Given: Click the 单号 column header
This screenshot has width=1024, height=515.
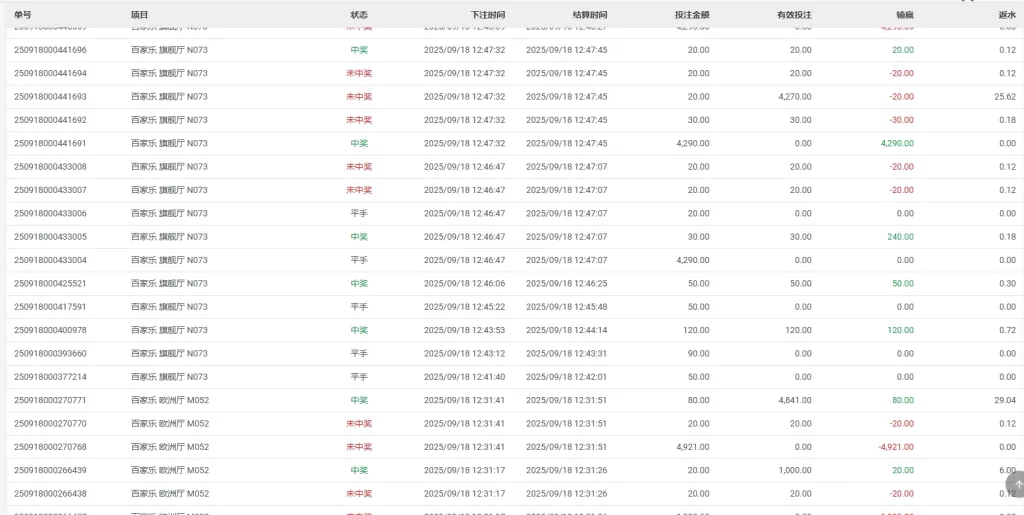Looking at the screenshot, I should click(x=23, y=15).
